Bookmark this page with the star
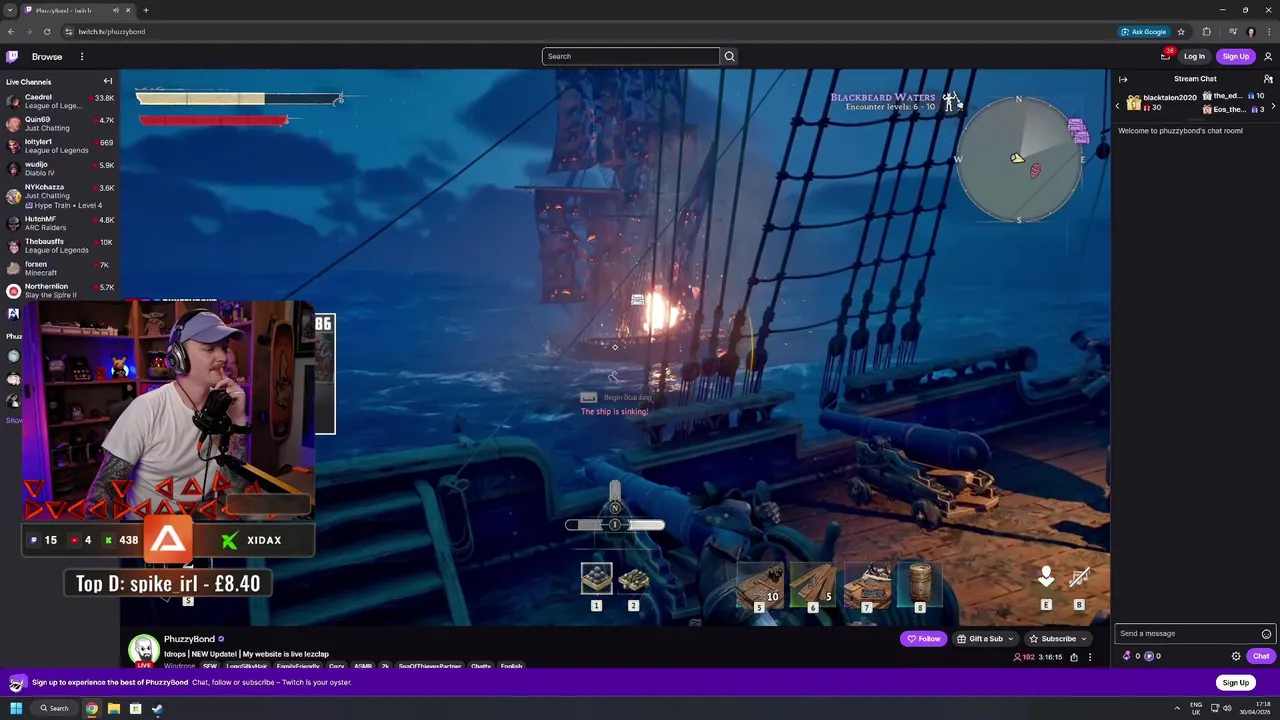Image resolution: width=1280 pixels, height=720 pixels. [1181, 32]
